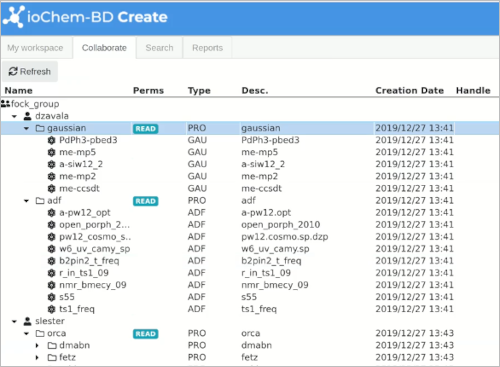Click the Name column header

click(x=19, y=91)
